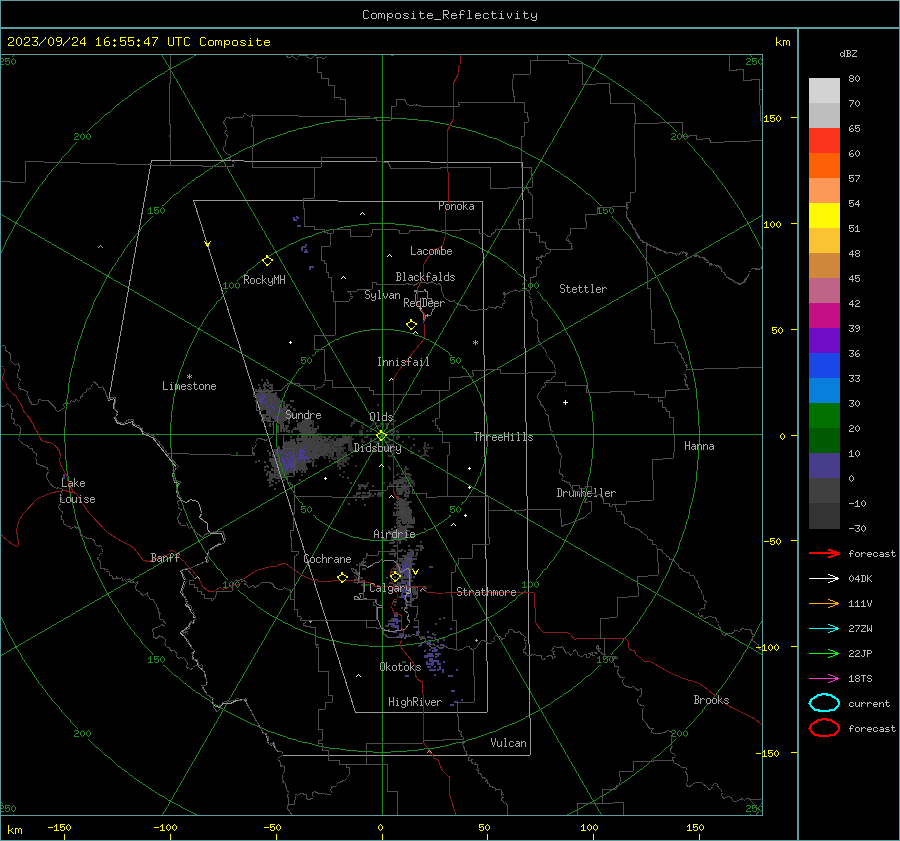Click the orange 111V arrow icon
The height and width of the screenshot is (841, 900).
point(824,603)
